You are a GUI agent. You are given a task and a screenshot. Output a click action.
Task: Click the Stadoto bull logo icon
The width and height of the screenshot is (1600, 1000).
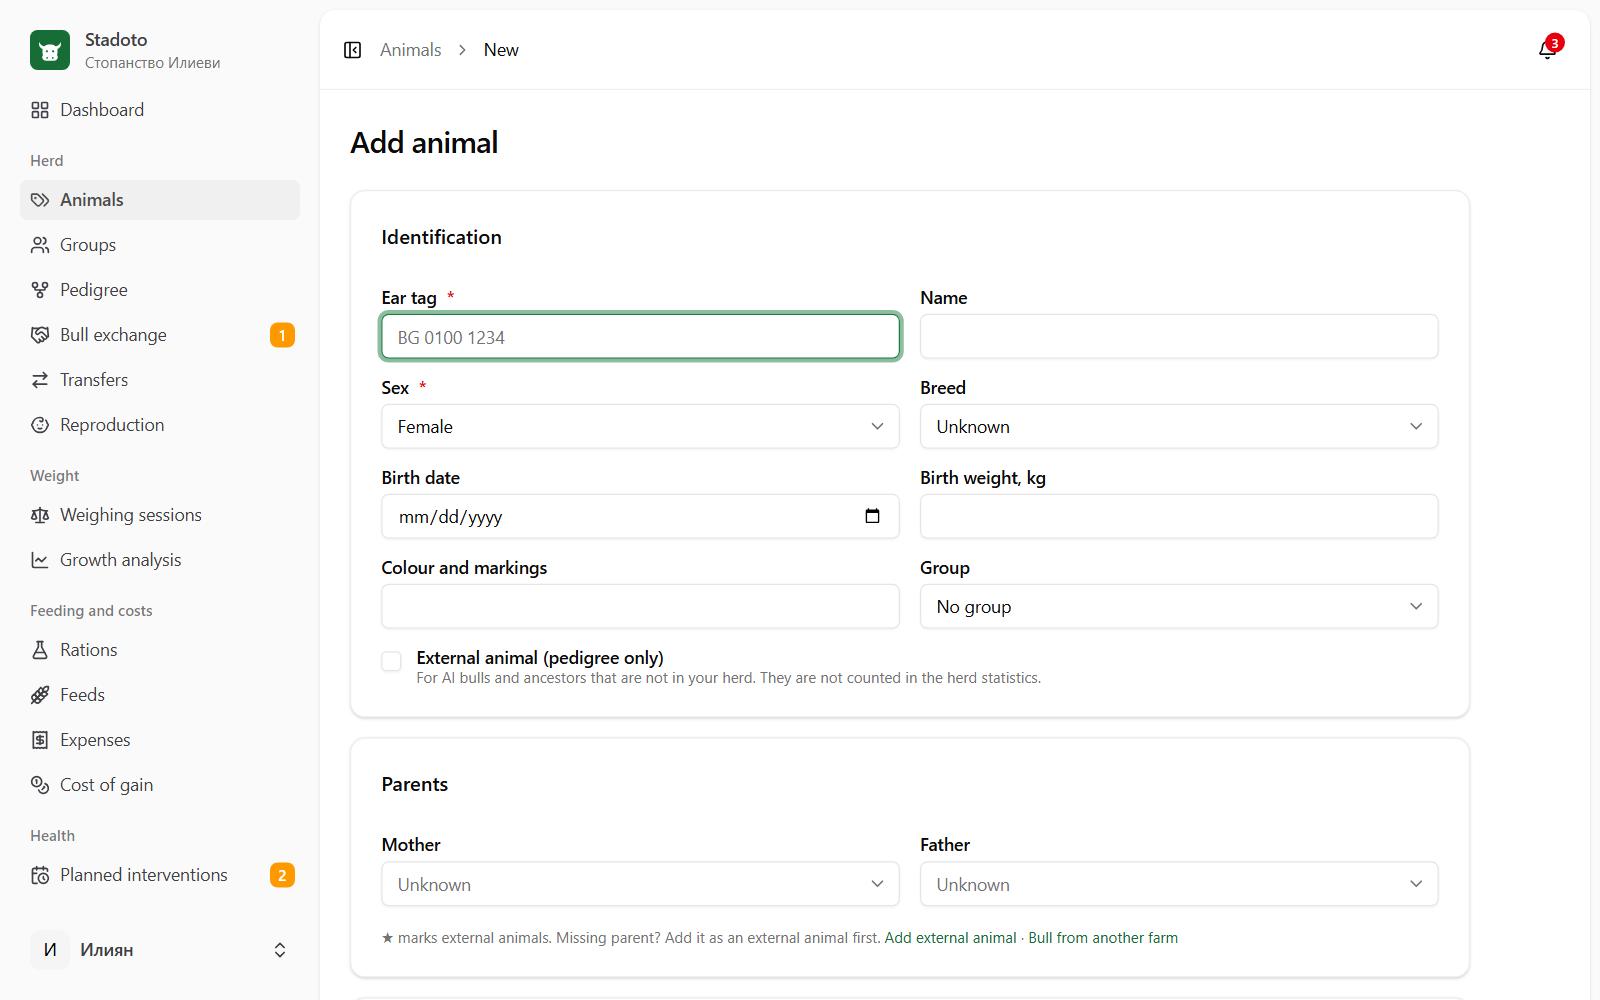(x=50, y=50)
